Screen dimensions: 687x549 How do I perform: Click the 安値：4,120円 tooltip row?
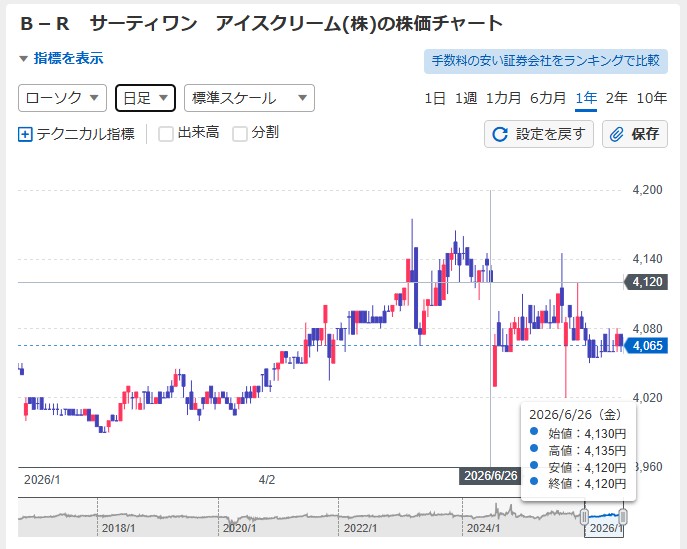click(578, 467)
